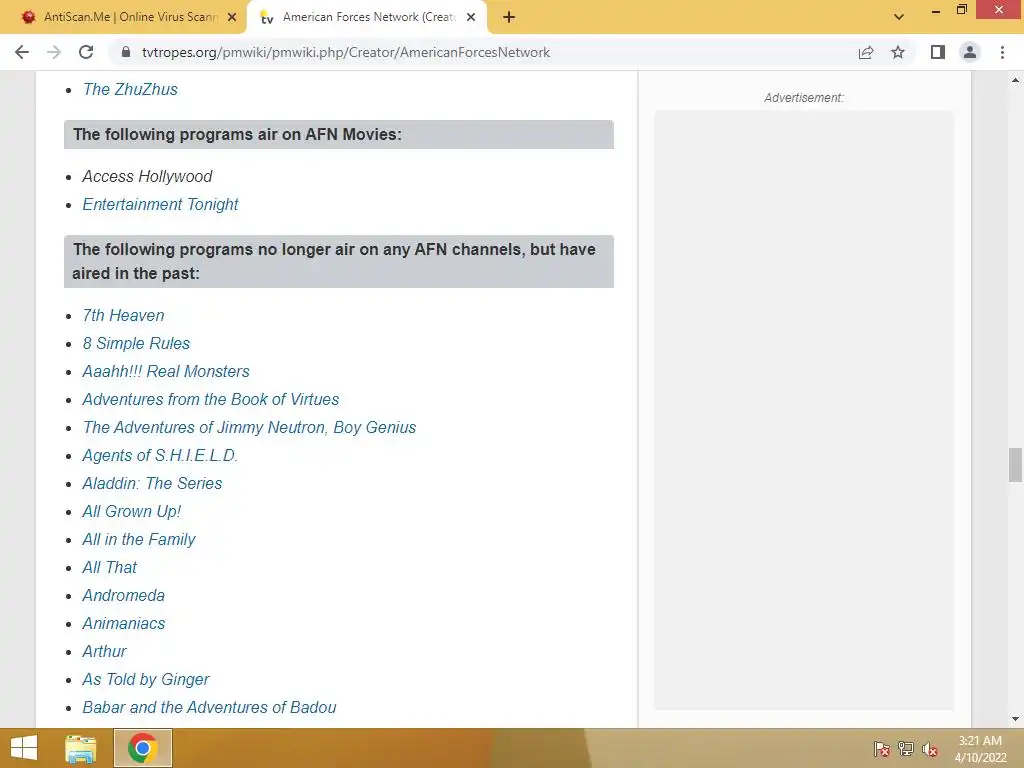
Task: Open the As Told by Ginger link
Action: point(146,680)
